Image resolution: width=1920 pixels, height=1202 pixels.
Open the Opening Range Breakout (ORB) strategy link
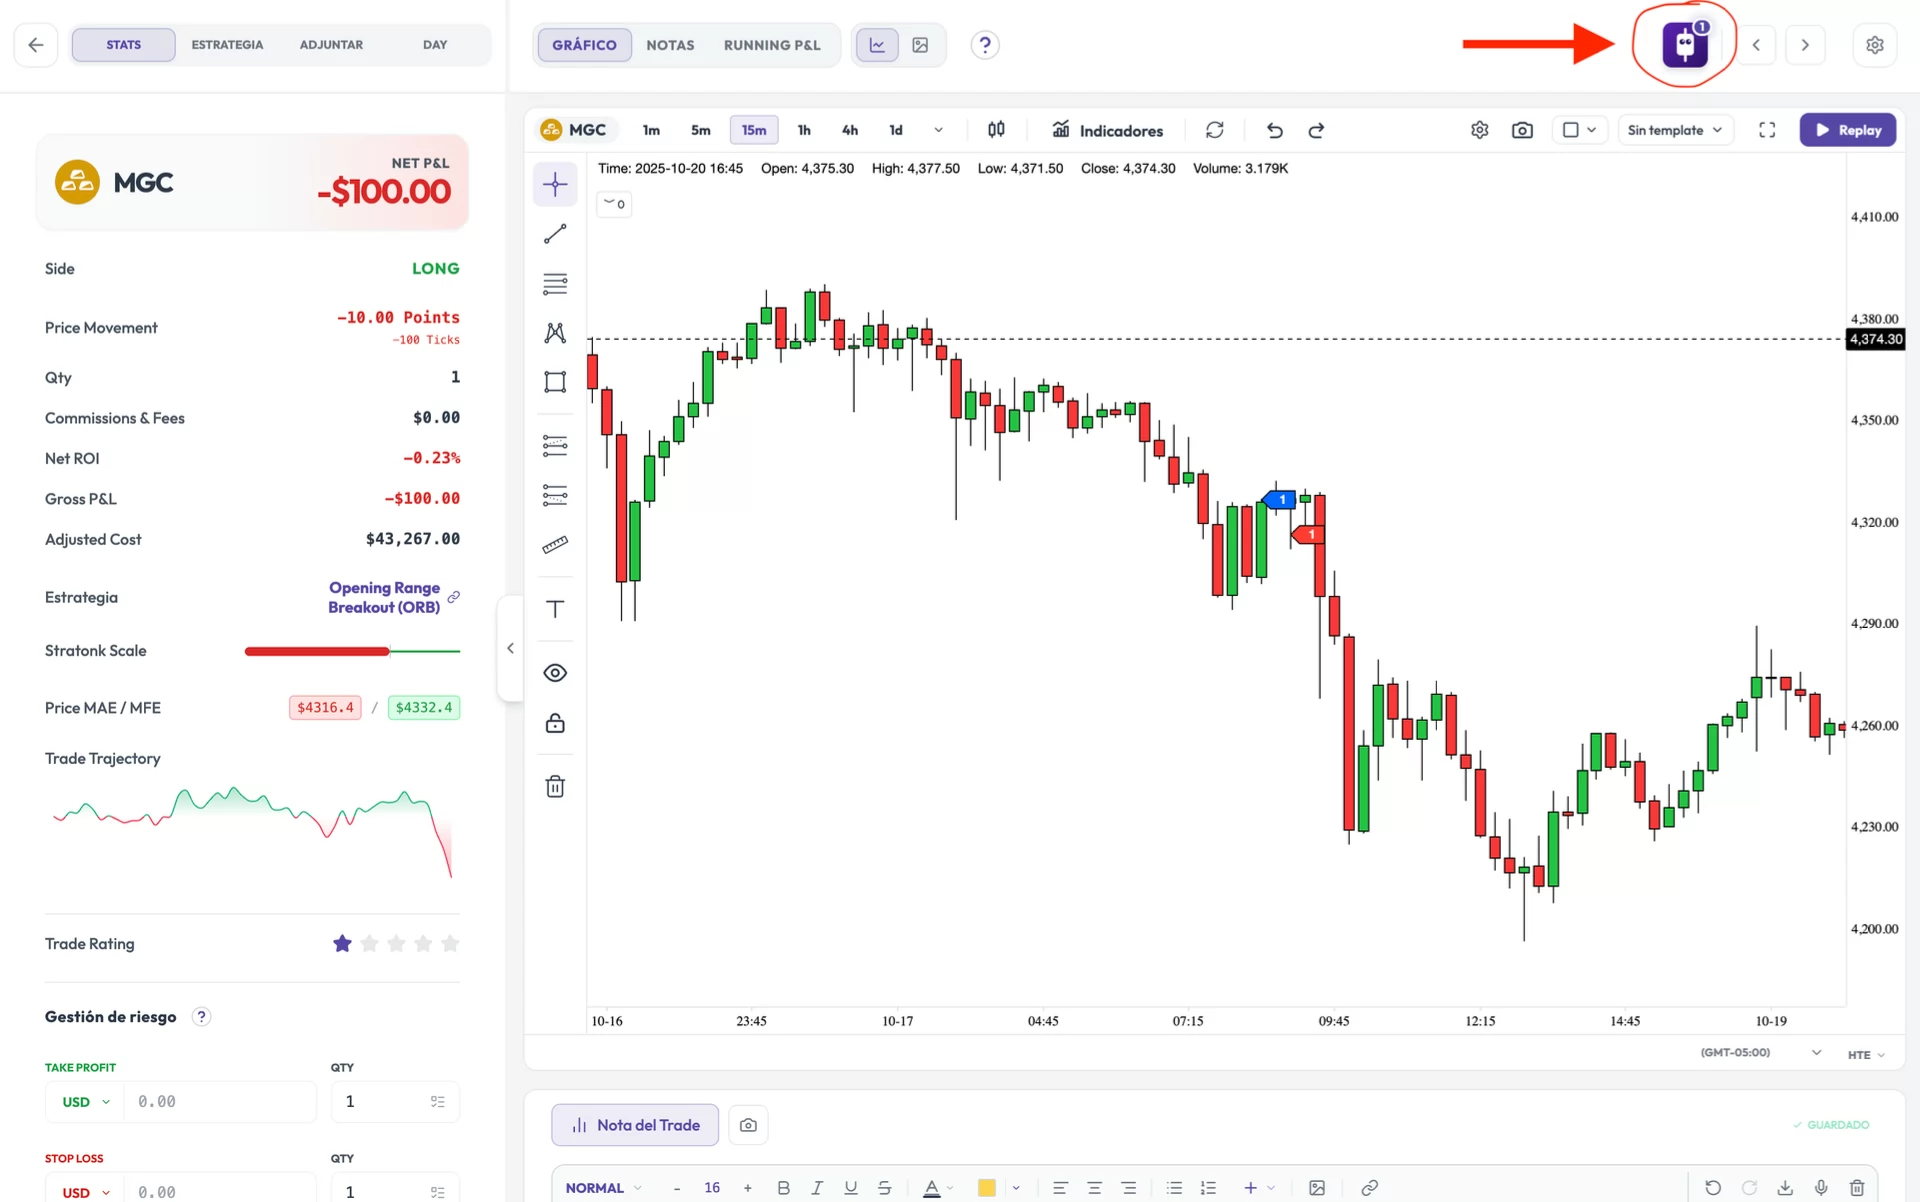[x=385, y=598]
